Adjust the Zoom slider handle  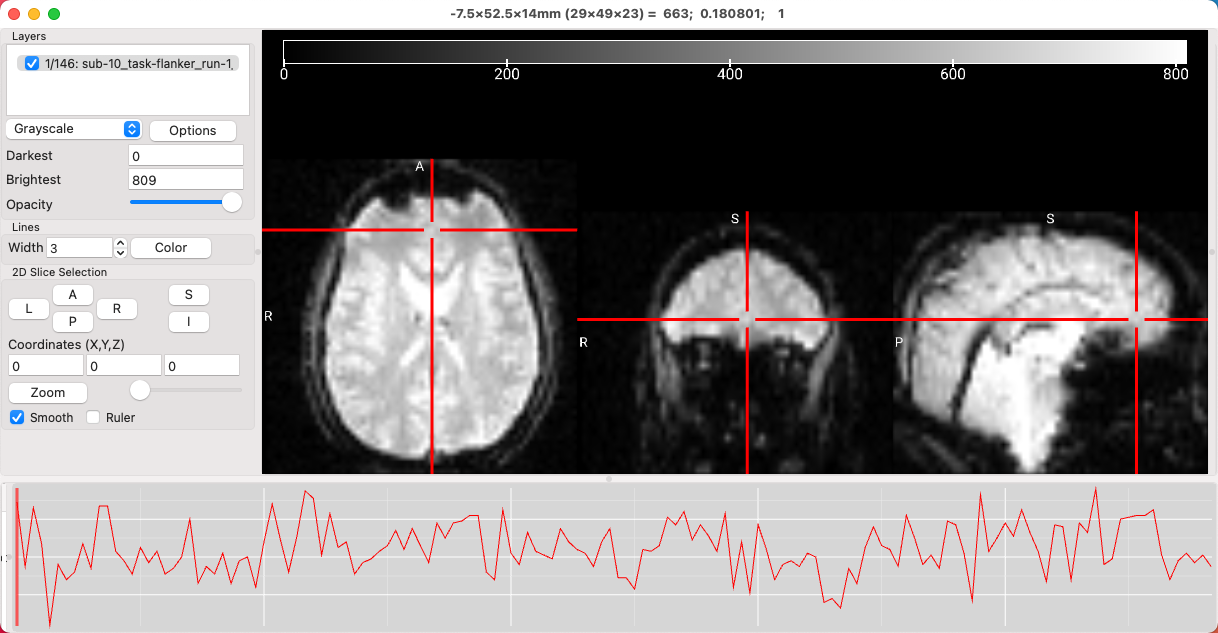[x=141, y=389]
